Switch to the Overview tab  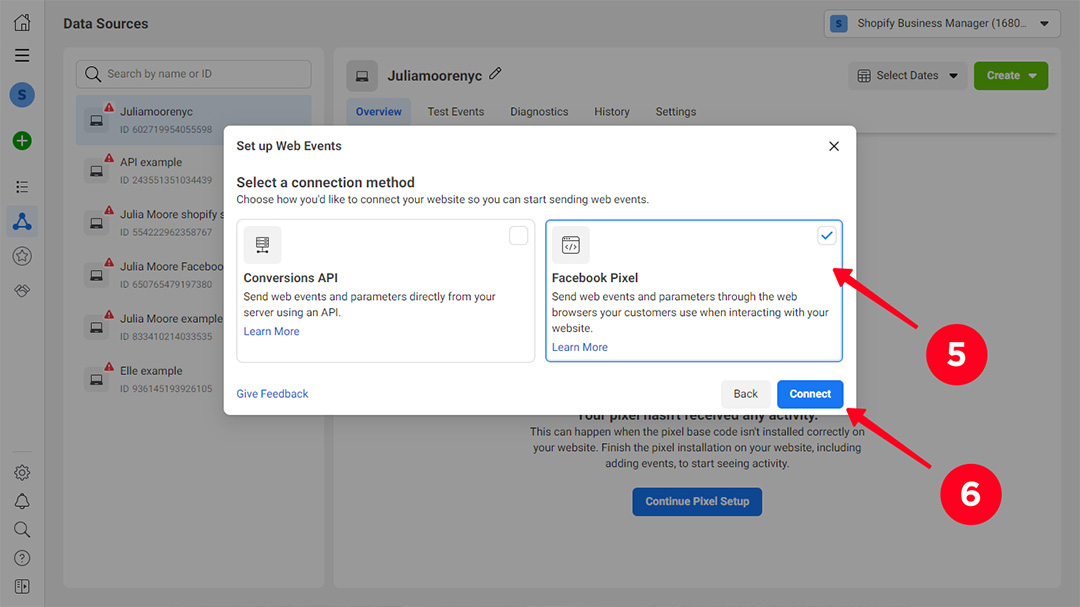tap(379, 112)
